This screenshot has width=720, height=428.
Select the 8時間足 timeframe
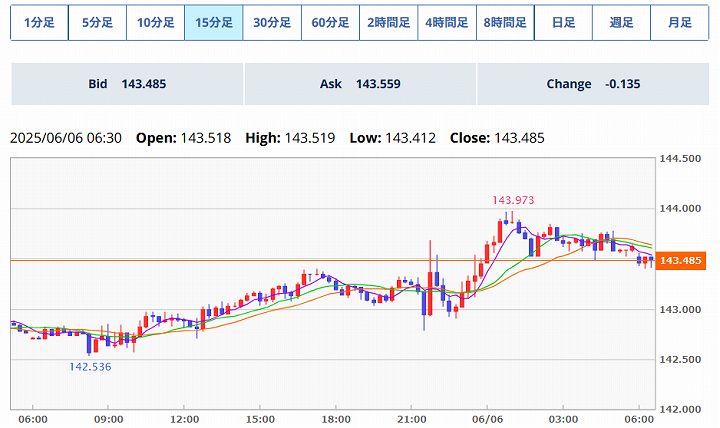tap(505, 22)
